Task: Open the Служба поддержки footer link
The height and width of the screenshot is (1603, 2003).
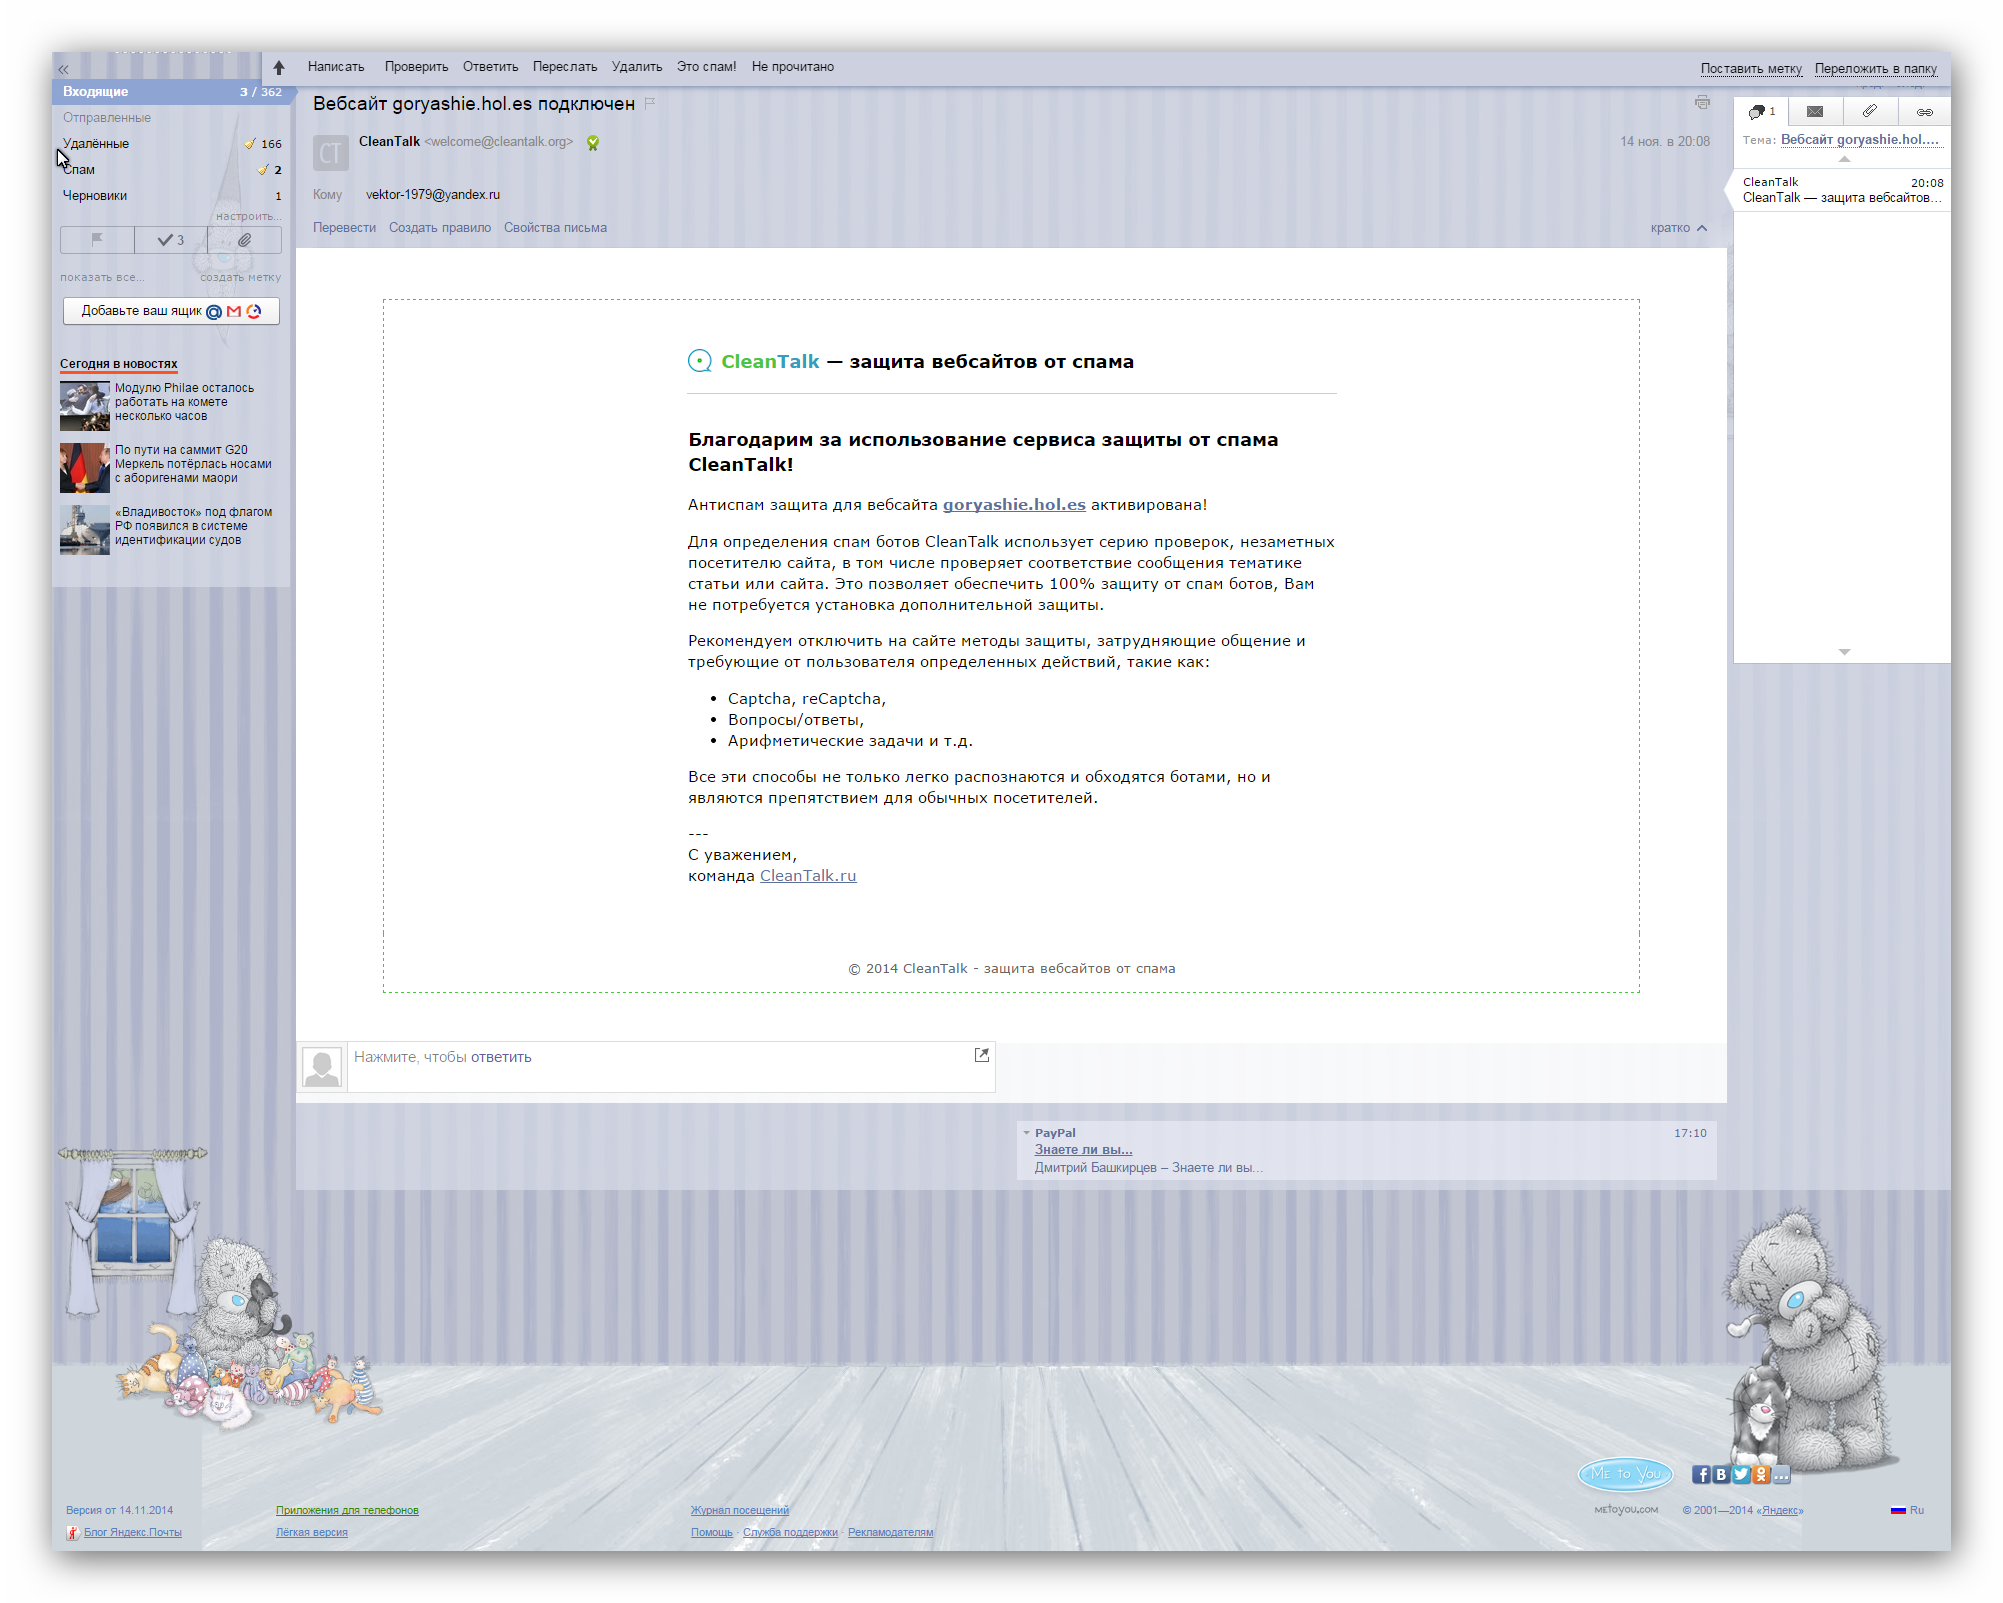Action: (790, 1532)
